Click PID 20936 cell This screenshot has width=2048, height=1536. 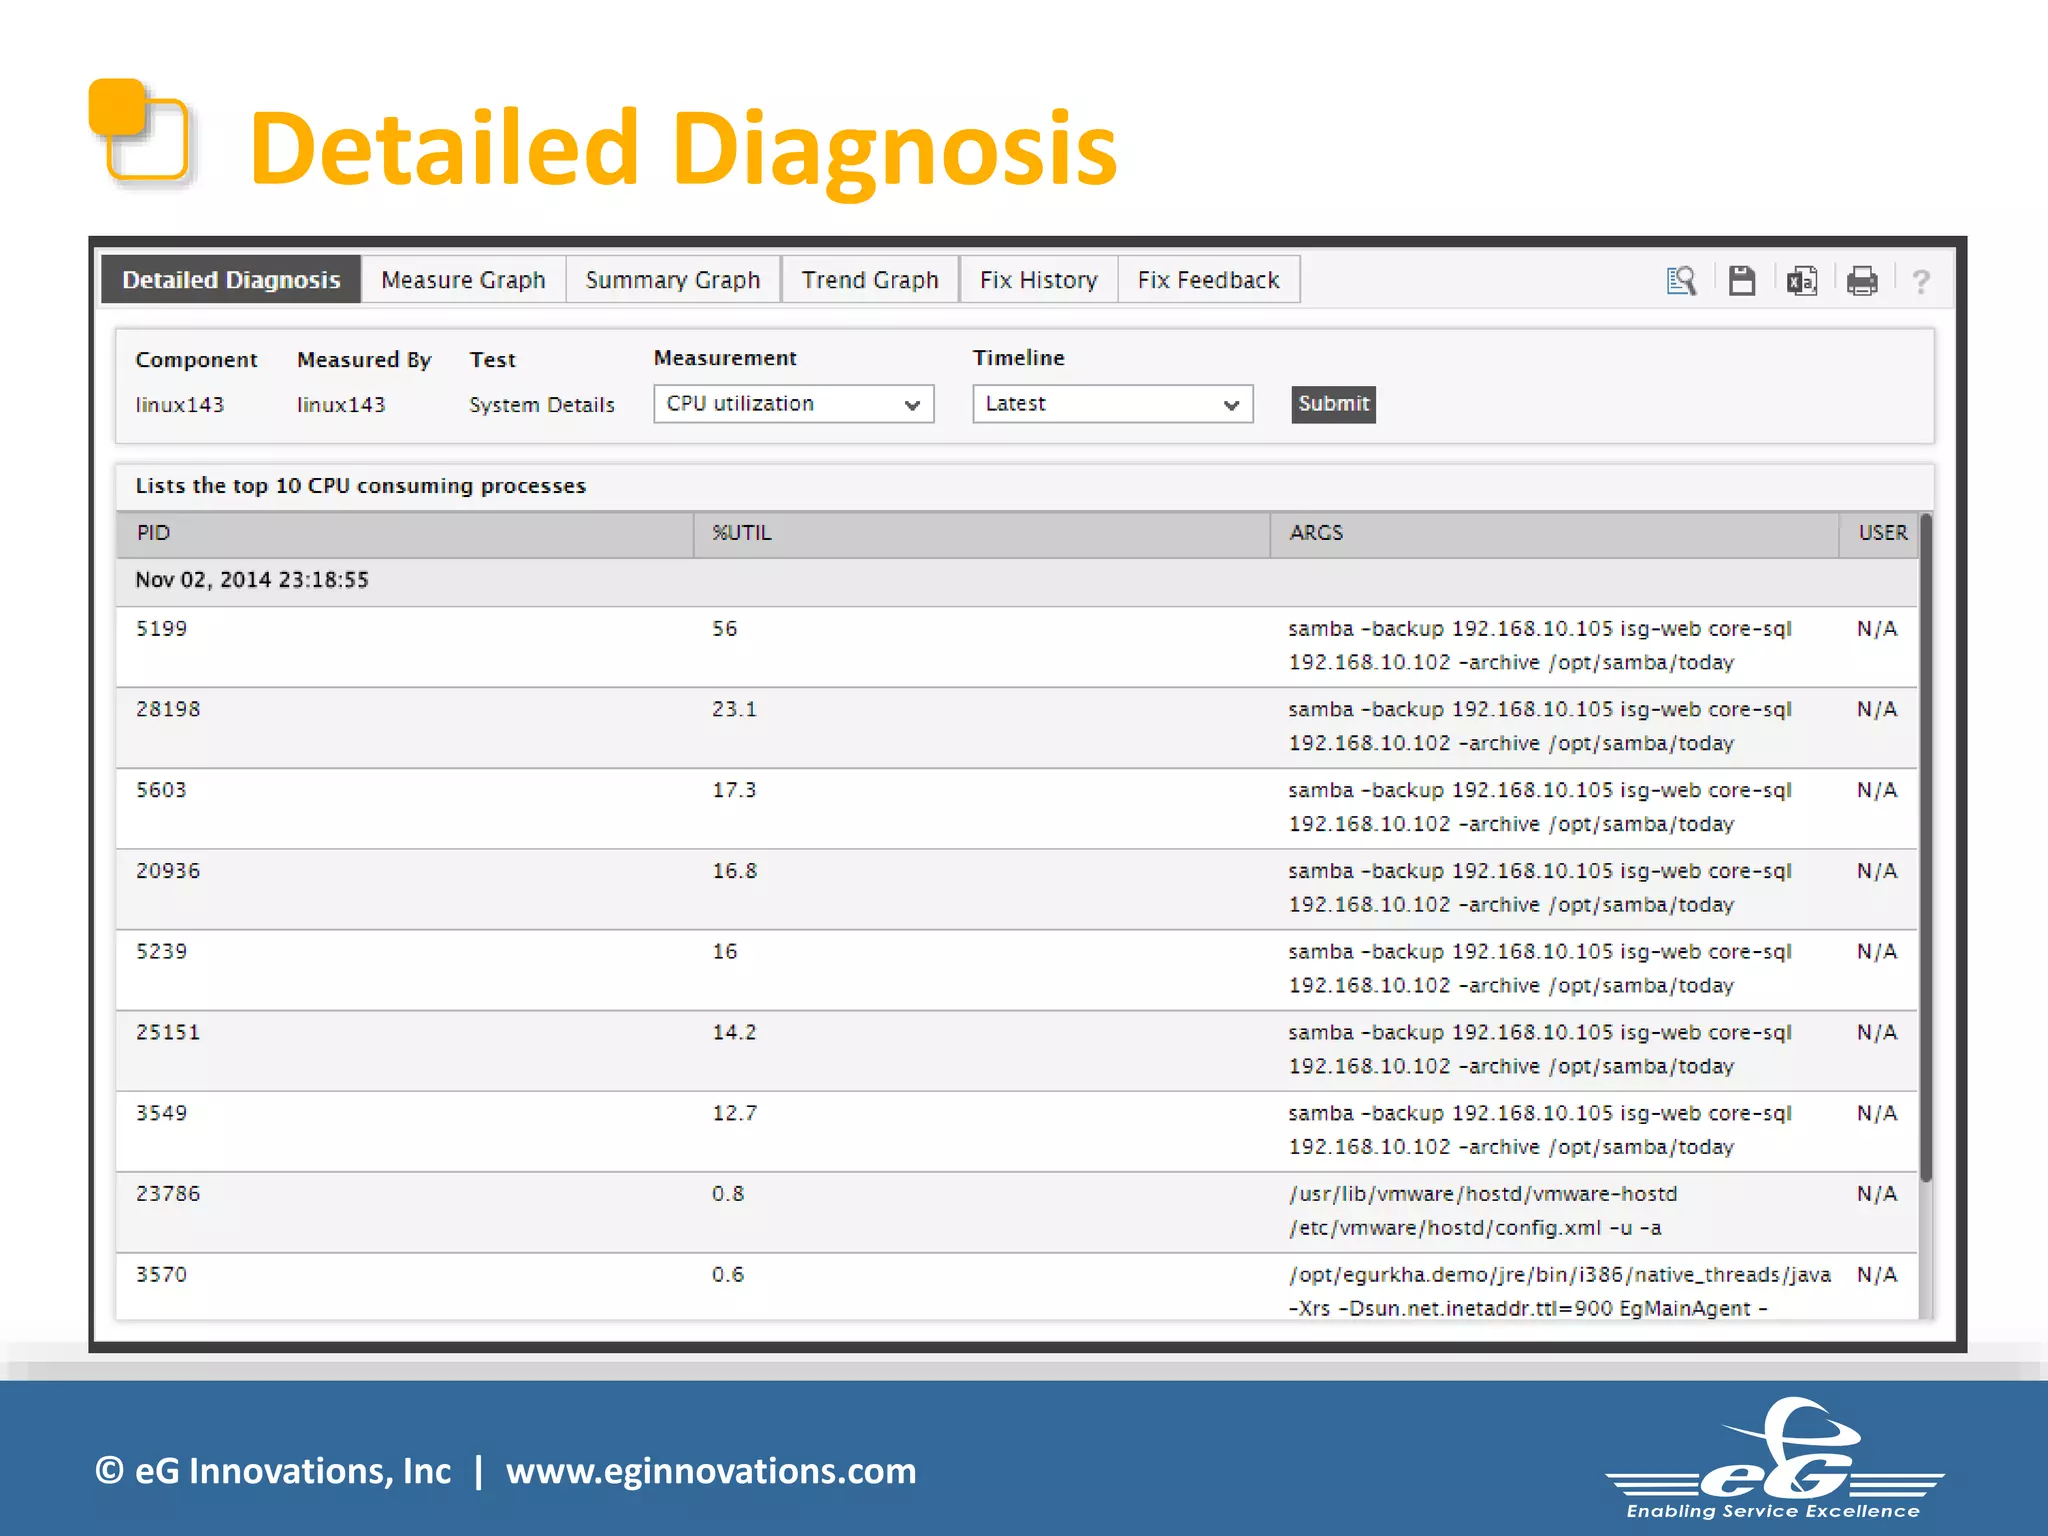168,871
